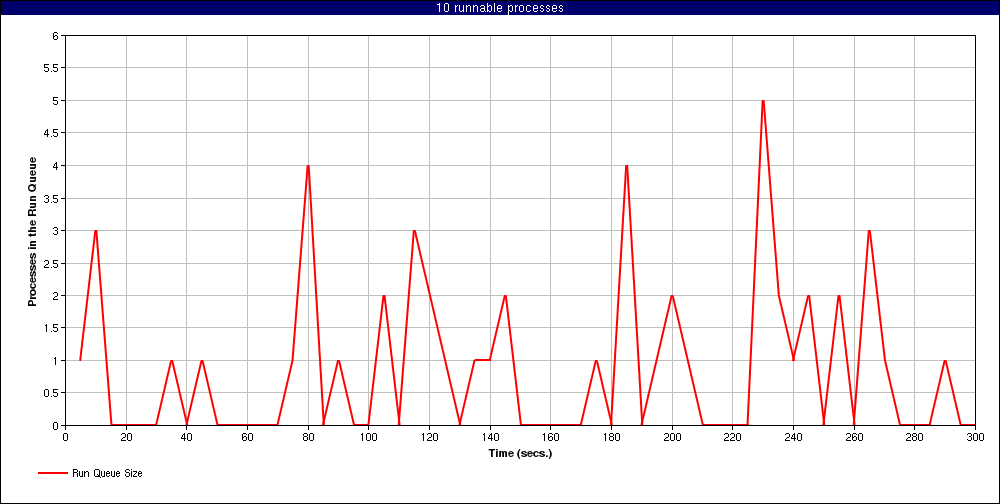
Task: Click the peak of 2 at 105 seconds
Action: tap(384, 295)
